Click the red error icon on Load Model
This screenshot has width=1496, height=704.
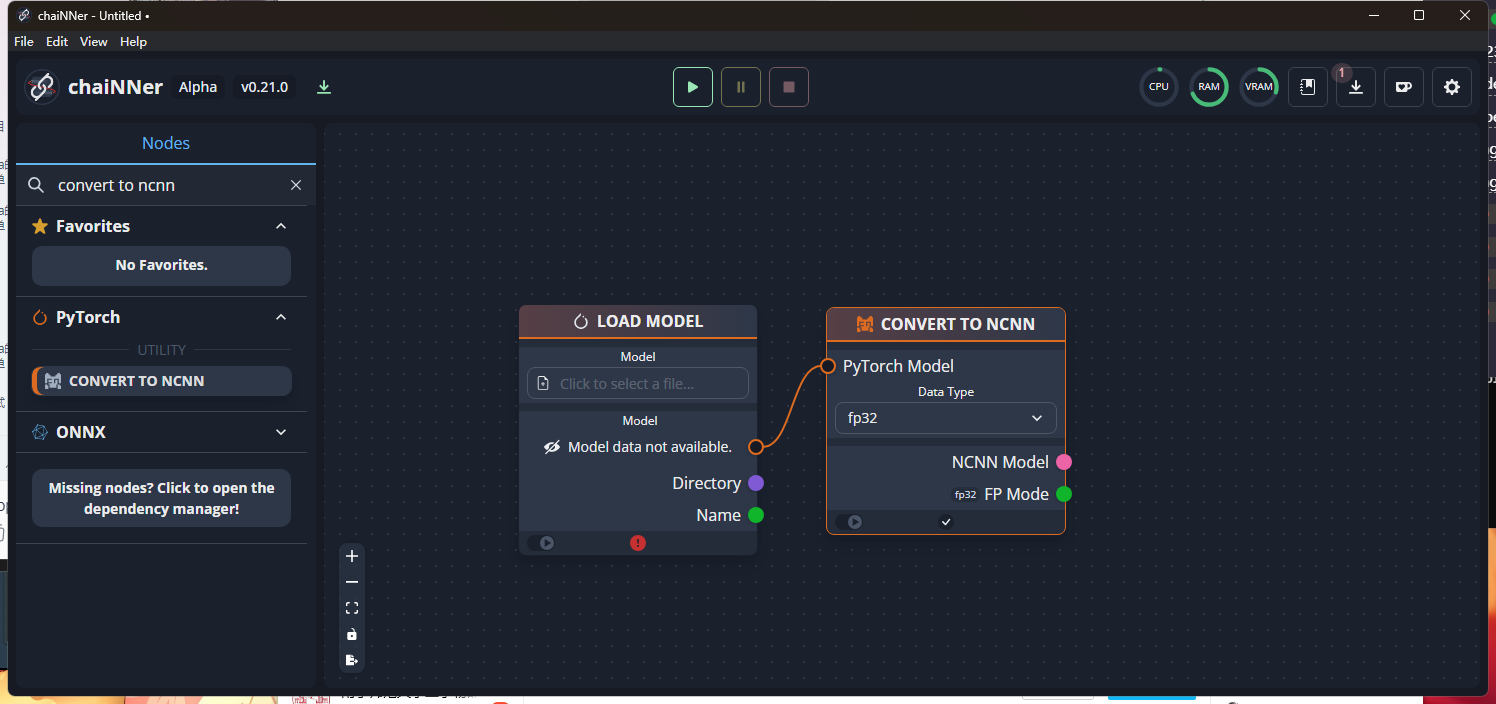(638, 543)
